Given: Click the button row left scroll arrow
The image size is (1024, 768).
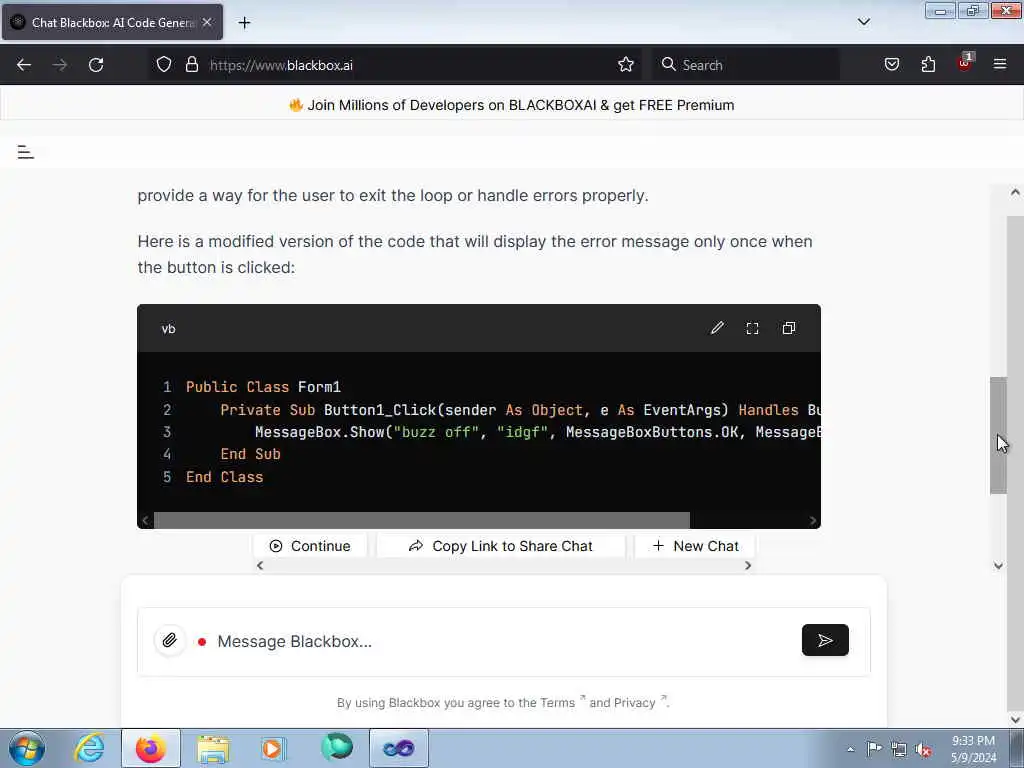Looking at the screenshot, I should coord(260,566).
